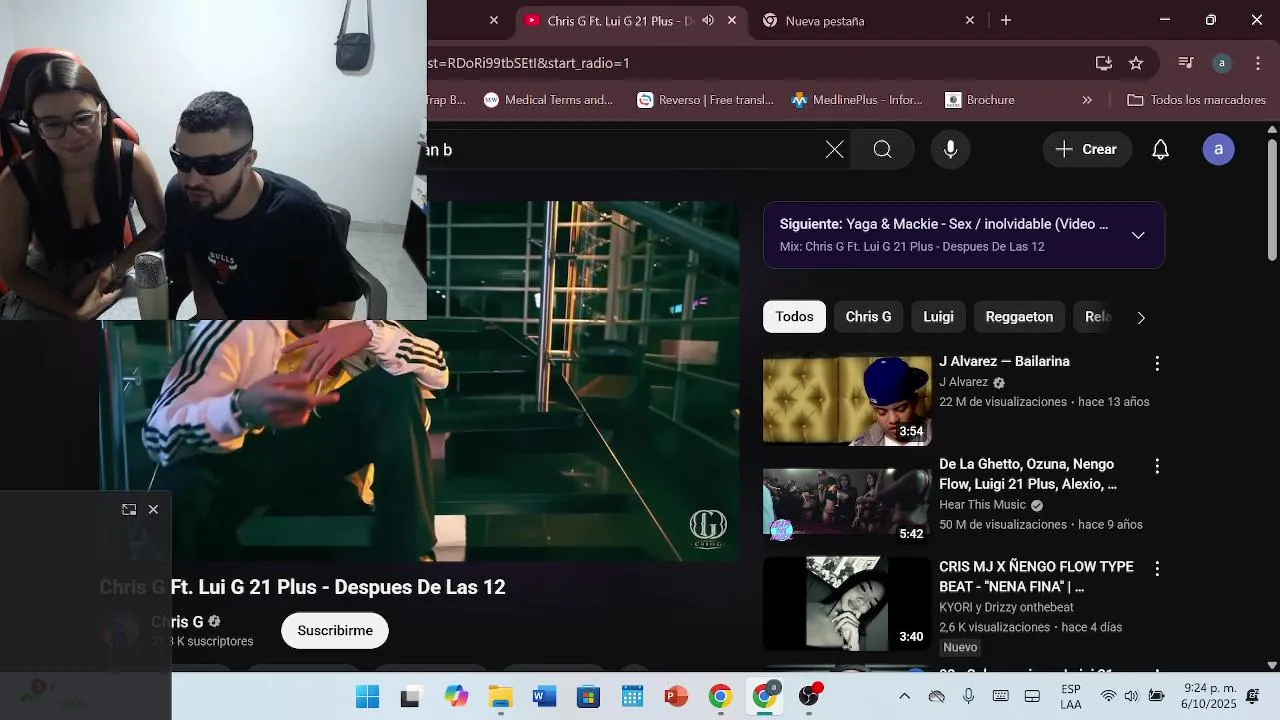Show hidden system tray icons
Viewport: 1280px width, 720px height.
tap(905, 696)
